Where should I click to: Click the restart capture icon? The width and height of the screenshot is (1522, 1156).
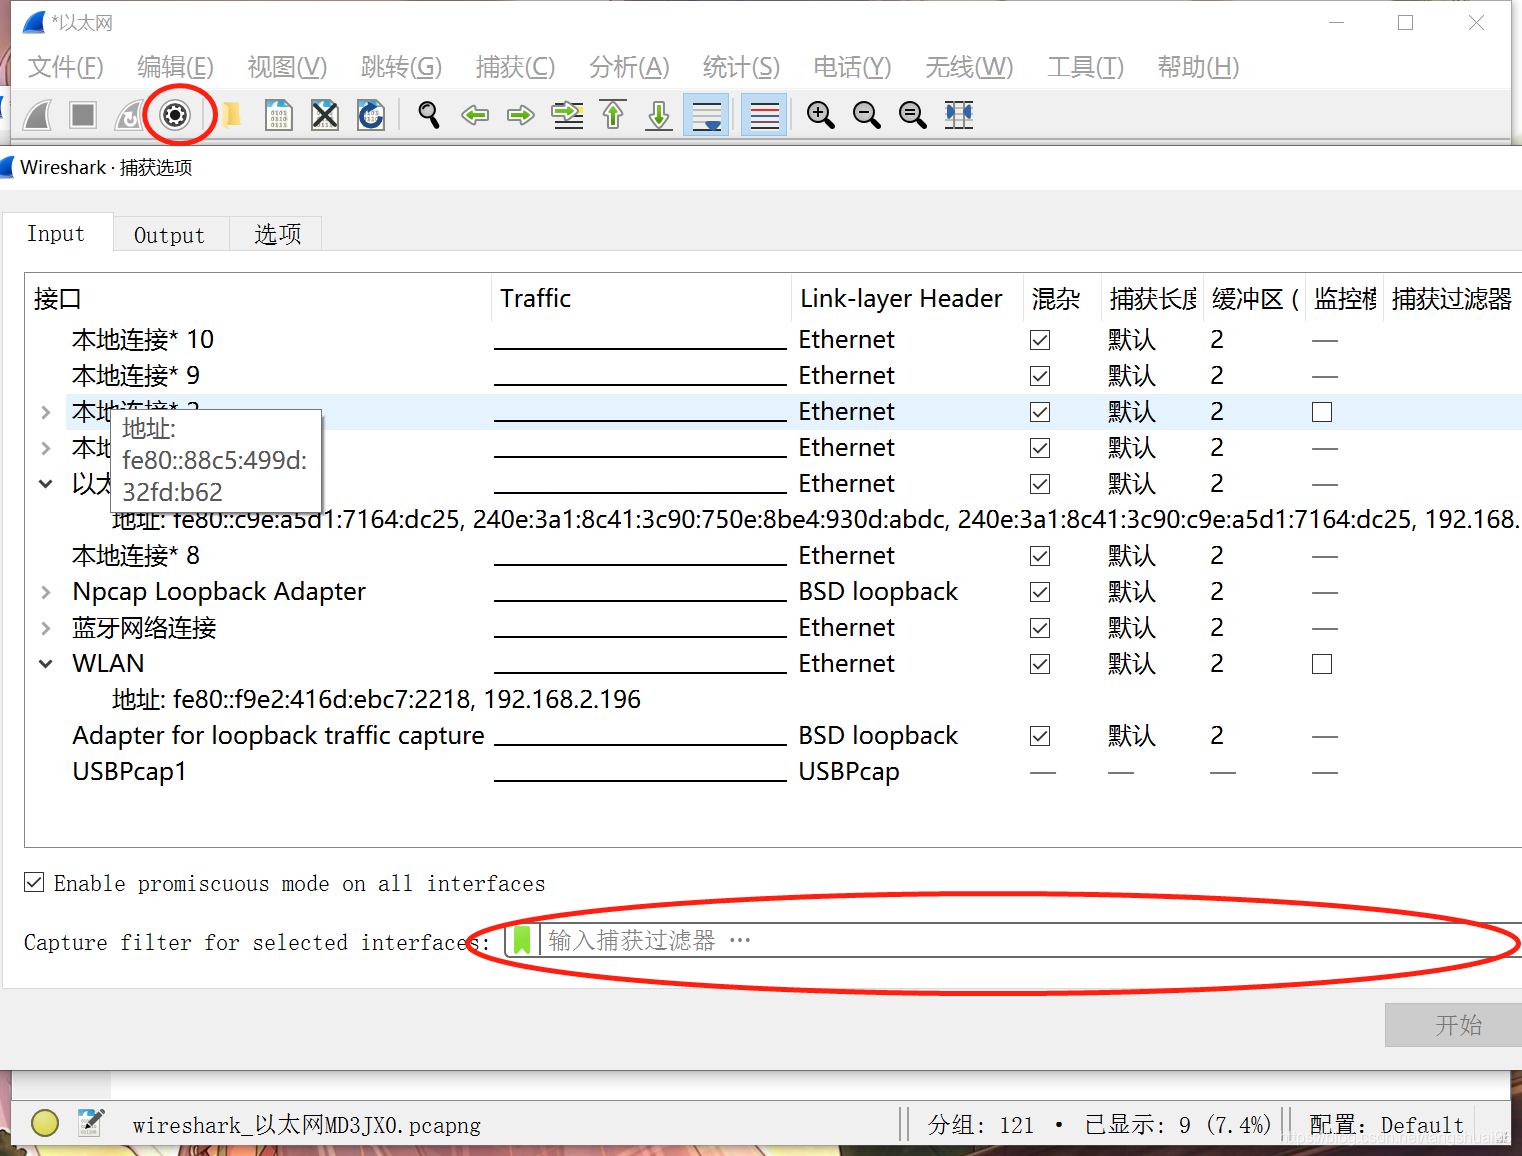tap(128, 115)
